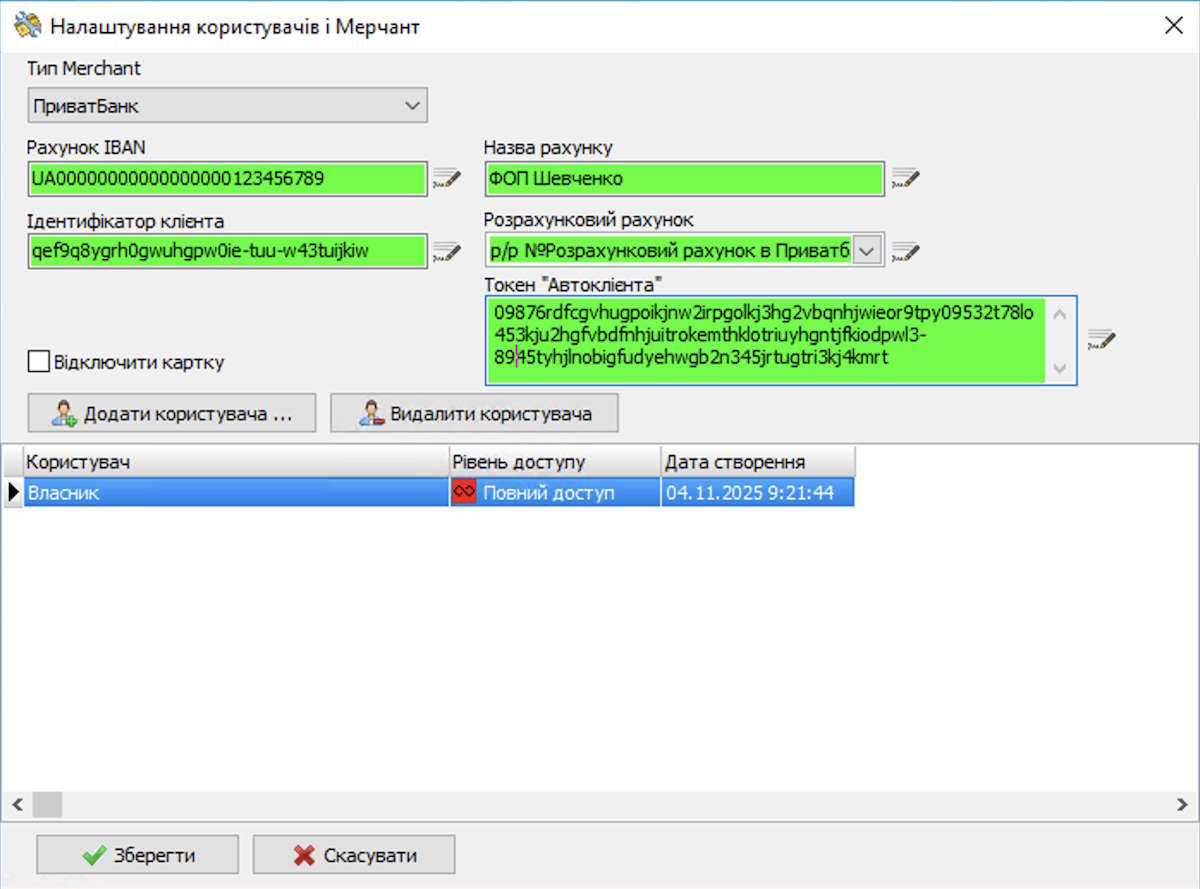Click the Скасувати cancel button
The image size is (1200, 889).
click(354, 856)
